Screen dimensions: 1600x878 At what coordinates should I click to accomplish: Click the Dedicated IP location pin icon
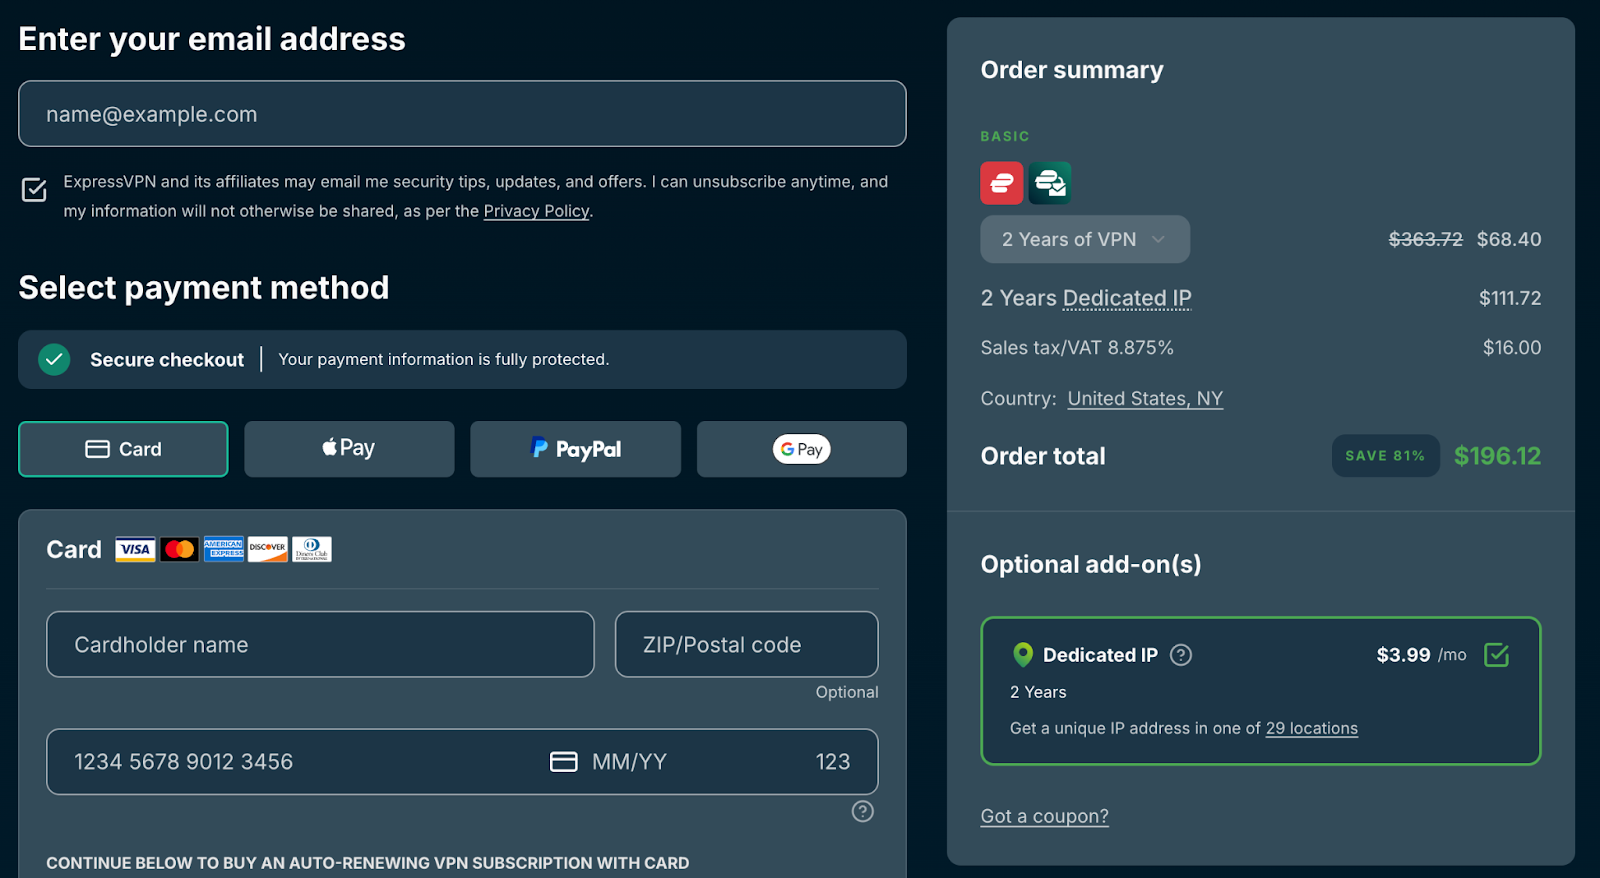(1022, 655)
